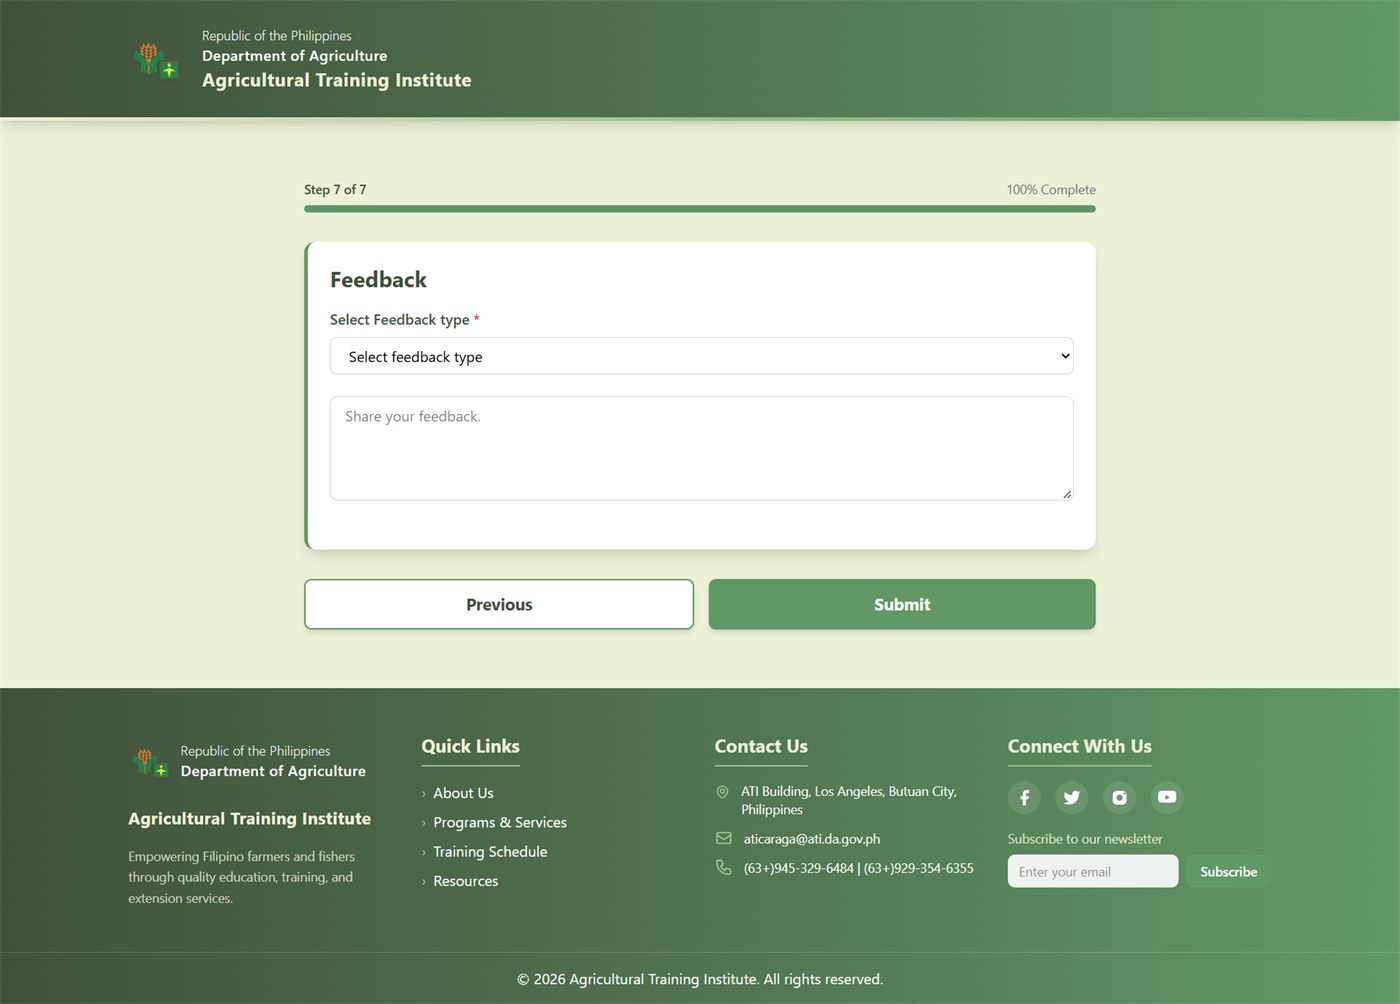Open the Facebook social icon
The height and width of the screenshot is (1004, 1400).
click(1024, 797)
